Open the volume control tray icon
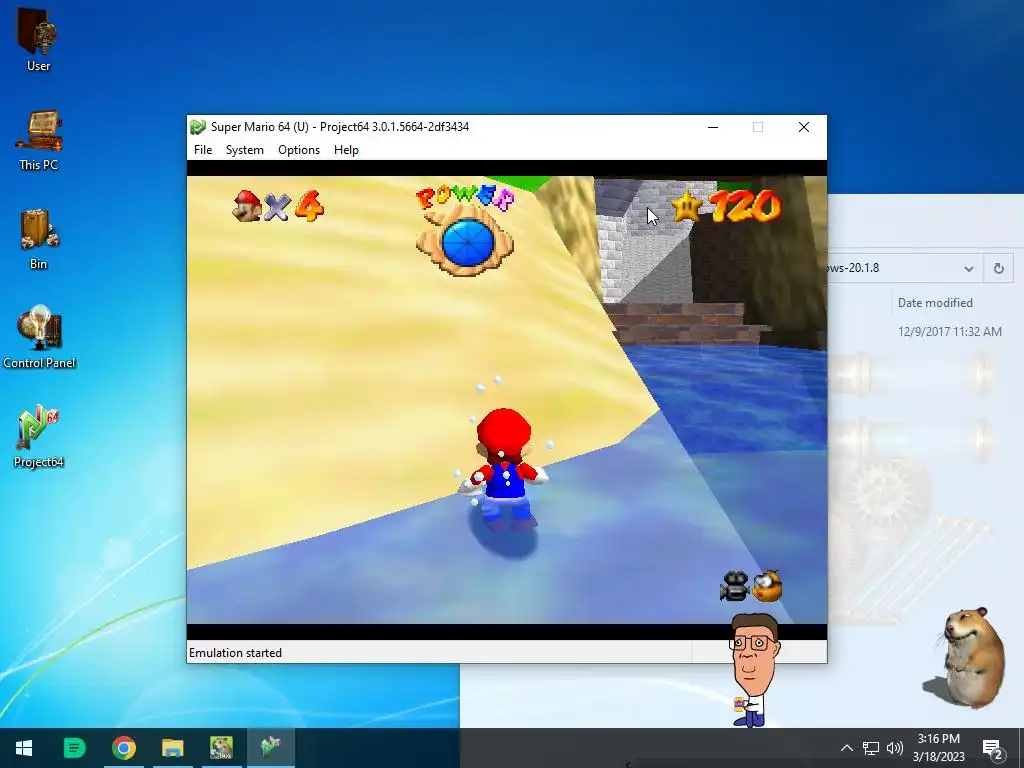The height and width of the screenshot is (768, 1024). (895, 748)
